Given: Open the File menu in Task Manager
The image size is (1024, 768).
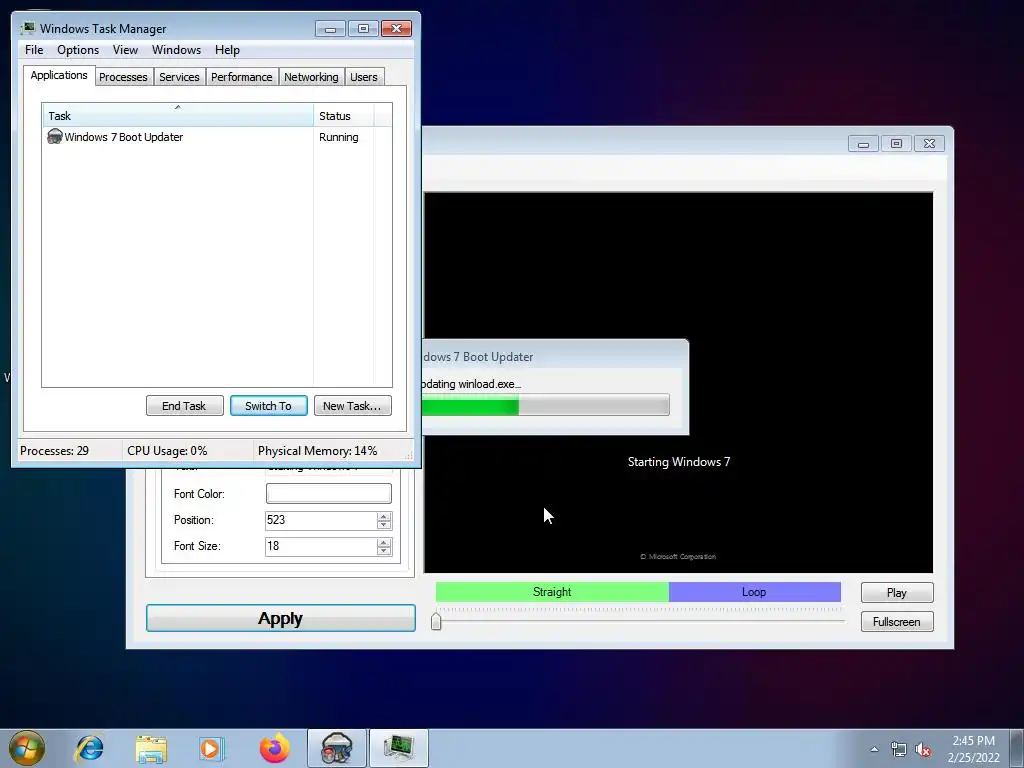Looking at the screenshot, I should pos(34,50).
